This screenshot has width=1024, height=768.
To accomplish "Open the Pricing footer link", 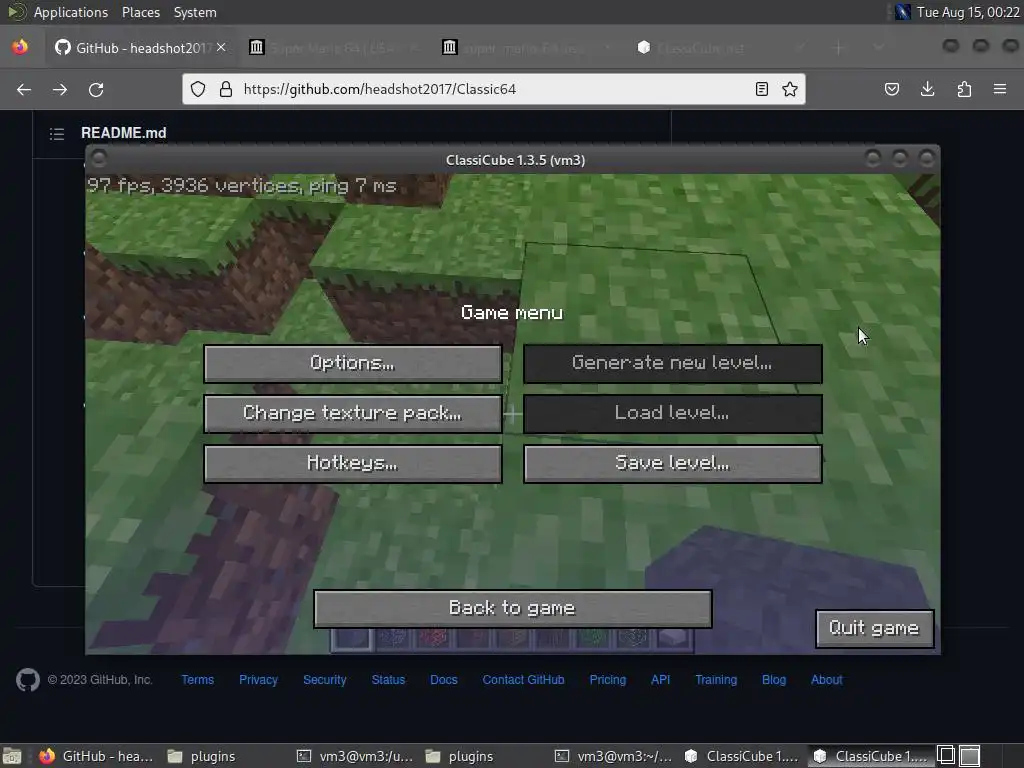I will coord(607,680).
